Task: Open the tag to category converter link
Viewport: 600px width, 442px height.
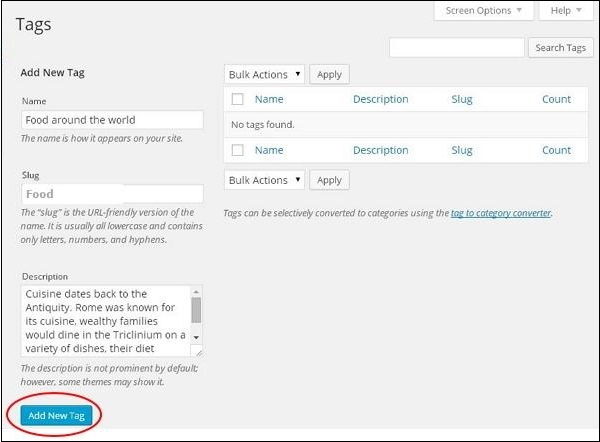Action: (x=500, y=213)
